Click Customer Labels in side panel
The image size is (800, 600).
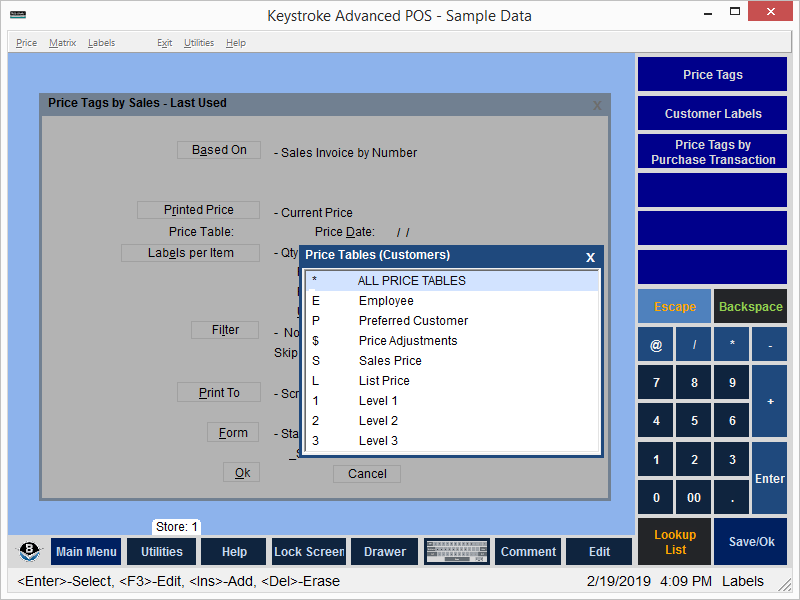point(712,113)
